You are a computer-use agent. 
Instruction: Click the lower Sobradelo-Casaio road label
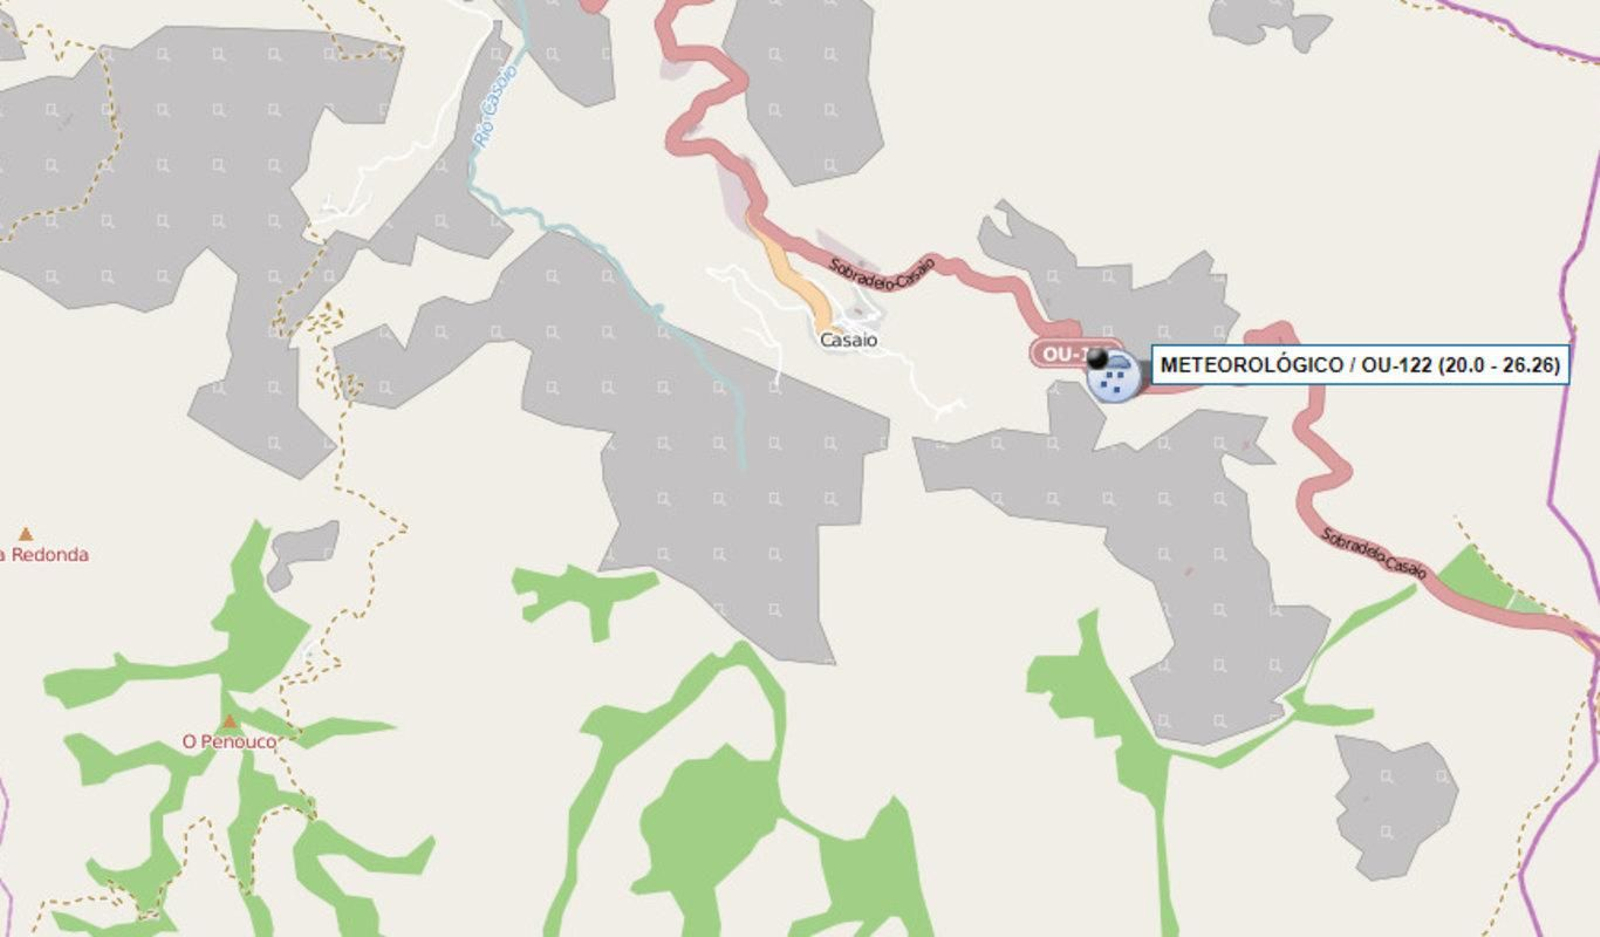pyautogui.click(x=1374, y=553)
